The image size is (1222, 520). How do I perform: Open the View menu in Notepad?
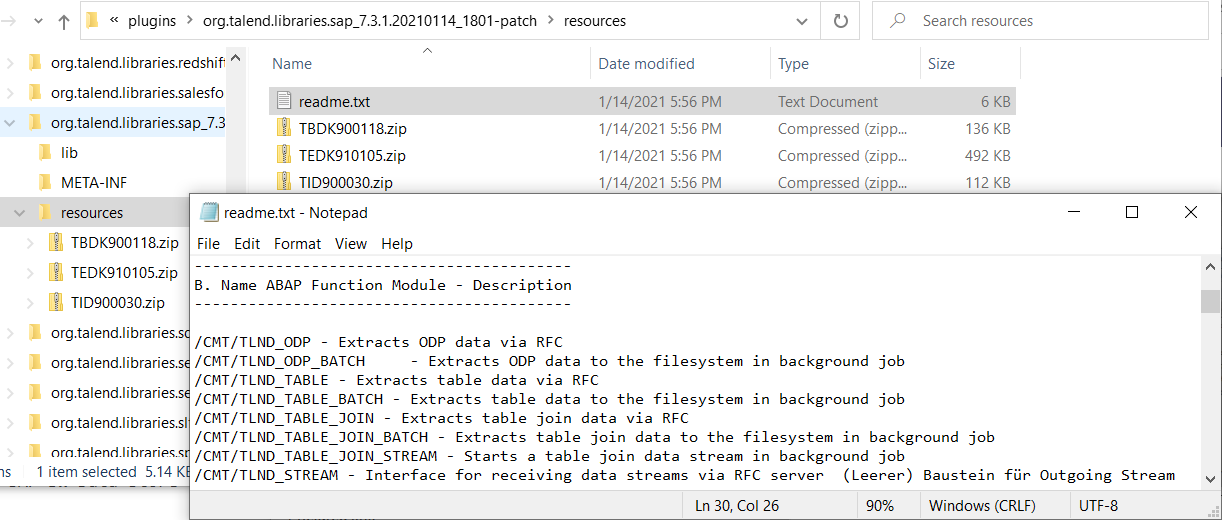[x=350, y=243]
